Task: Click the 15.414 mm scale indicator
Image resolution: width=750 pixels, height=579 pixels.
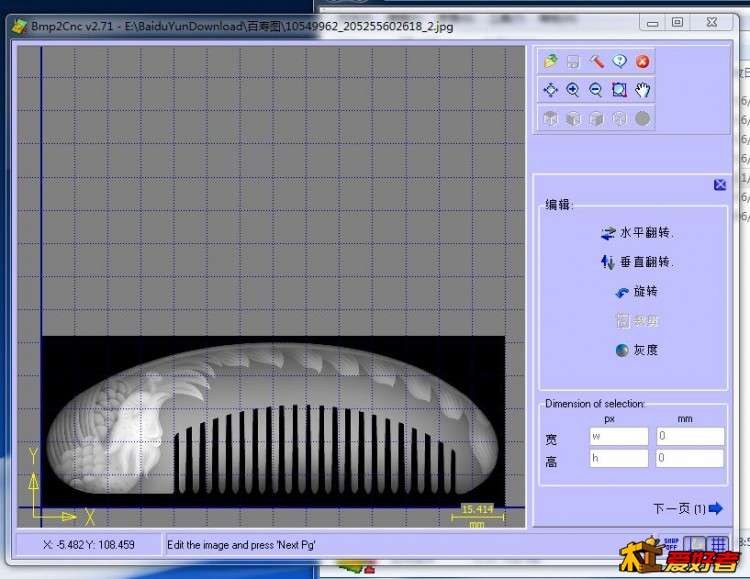Action: pyautogui.click(x=477, y=515)
